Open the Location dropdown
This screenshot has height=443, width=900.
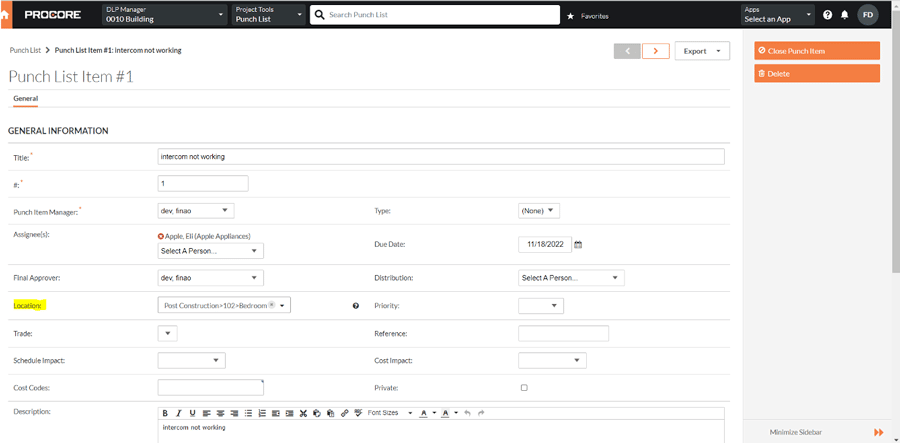[224, 306]
